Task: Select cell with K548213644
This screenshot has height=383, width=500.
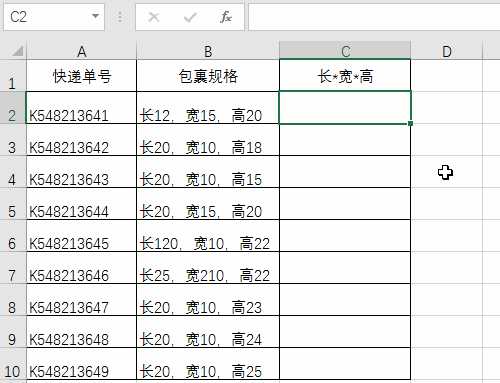Action: coord(82,204)
